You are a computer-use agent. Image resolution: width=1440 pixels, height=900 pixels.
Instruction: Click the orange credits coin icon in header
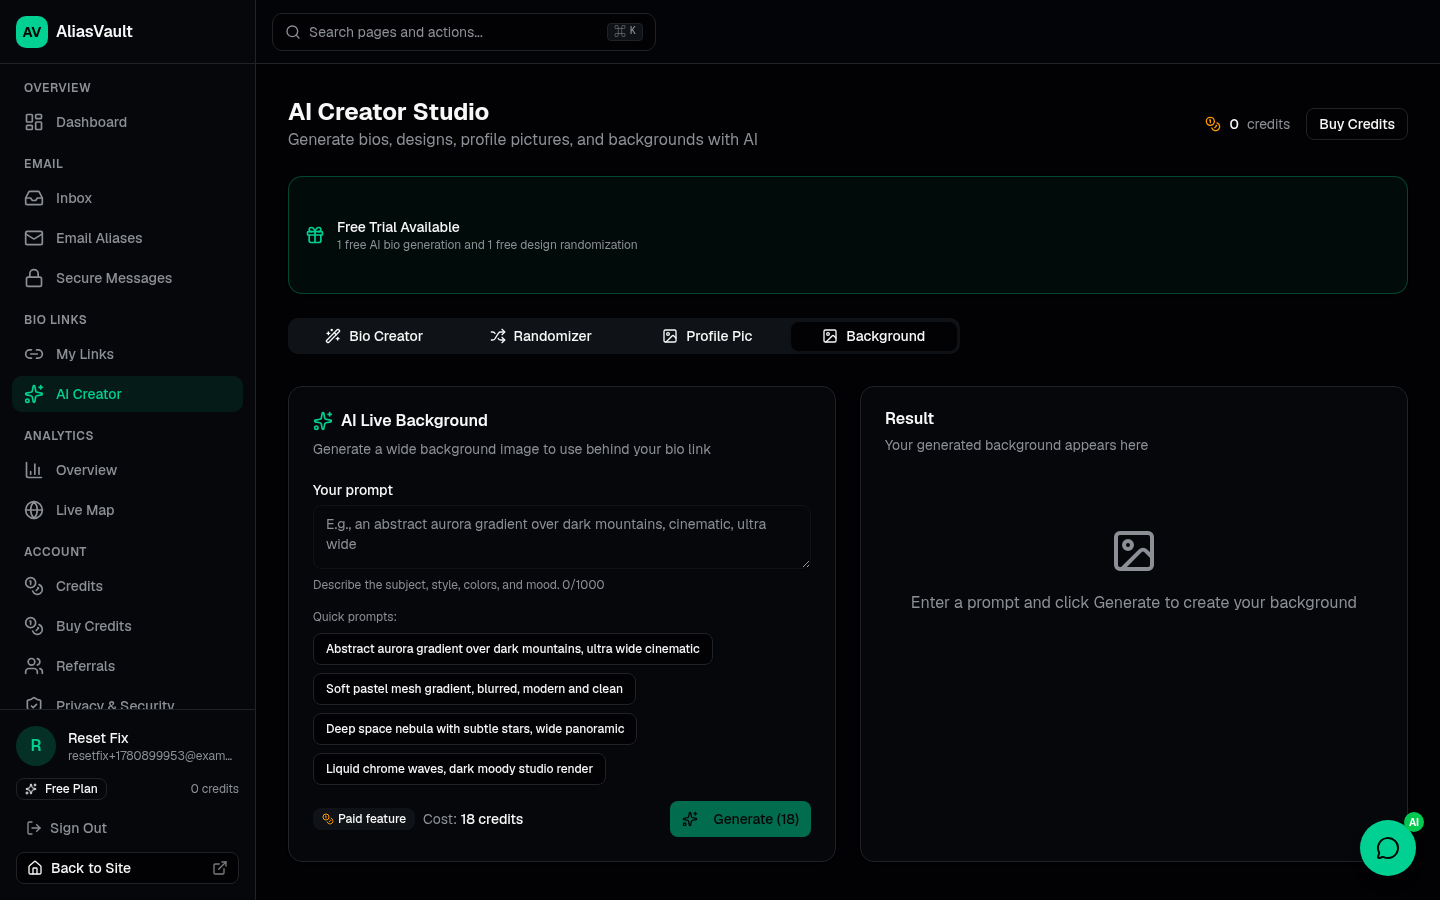(x=1213, y=124)
